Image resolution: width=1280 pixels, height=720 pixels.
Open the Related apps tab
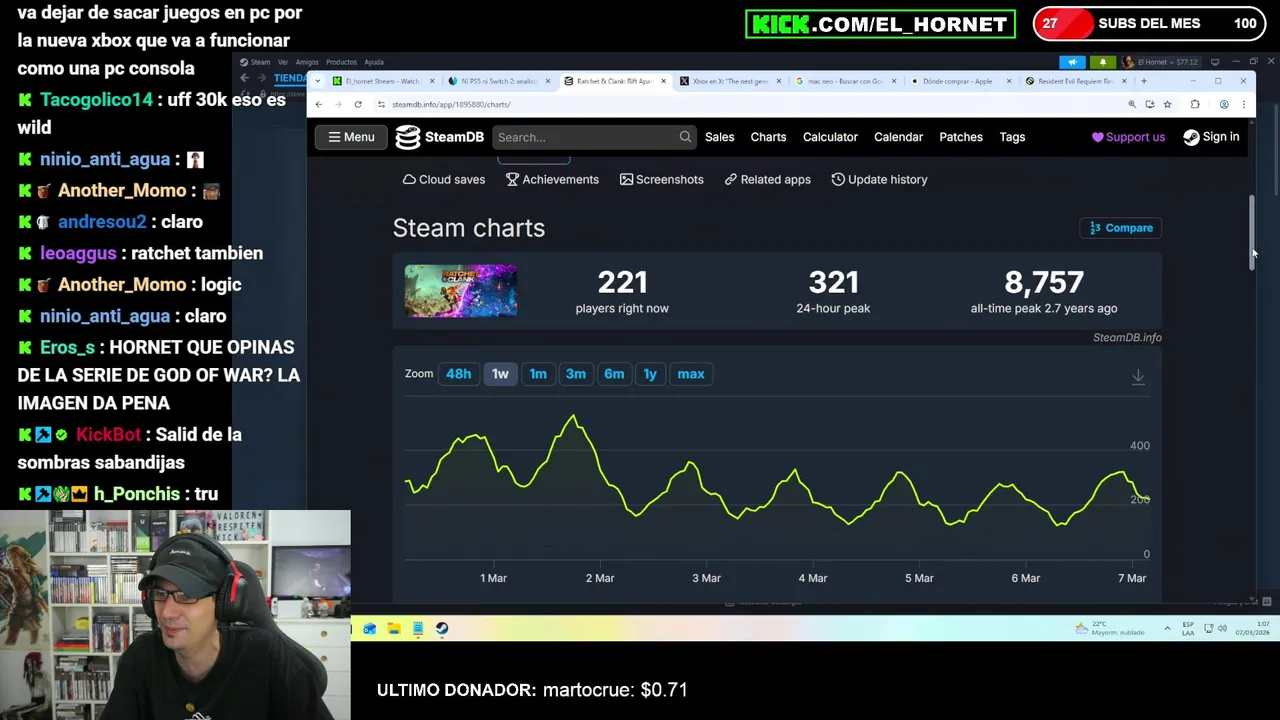coord(767,179)
